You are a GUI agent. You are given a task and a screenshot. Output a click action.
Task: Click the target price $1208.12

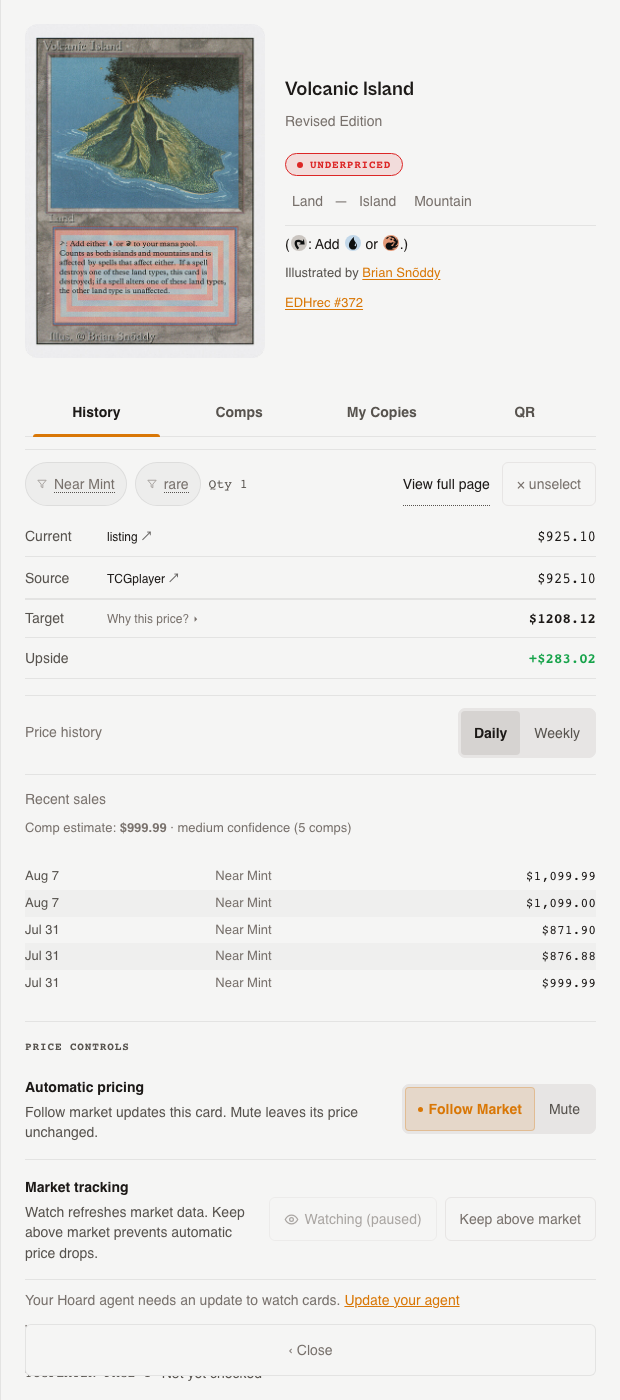pos(562,619)
